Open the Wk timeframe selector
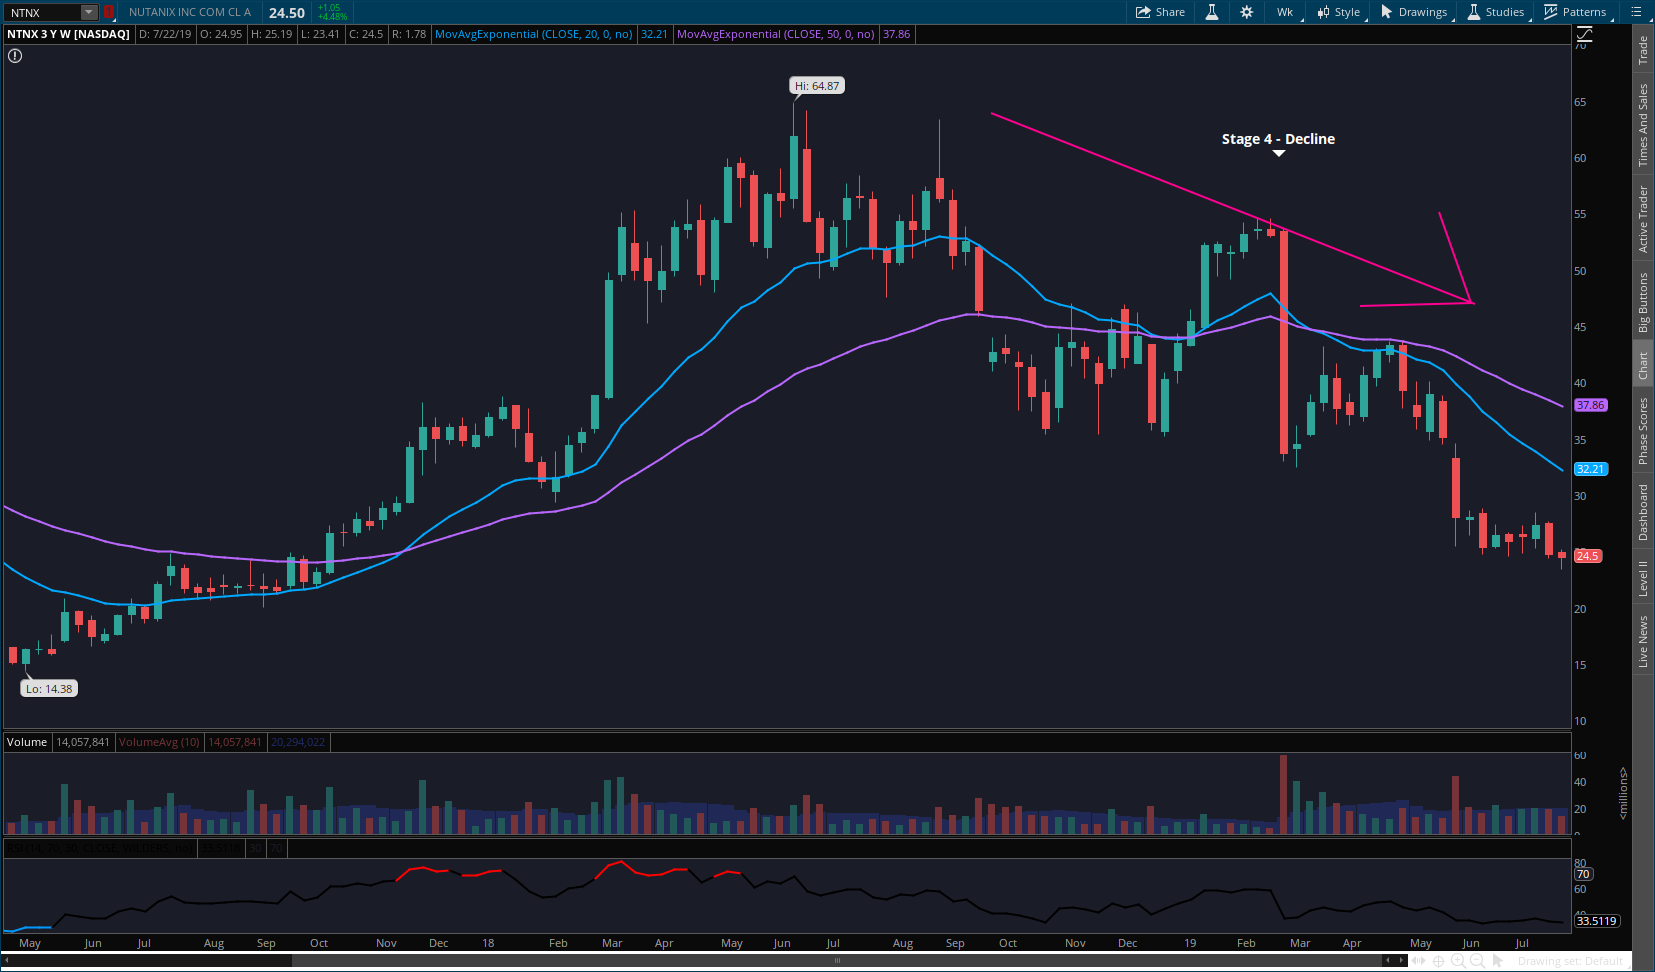 click(x=1285, y=12)
